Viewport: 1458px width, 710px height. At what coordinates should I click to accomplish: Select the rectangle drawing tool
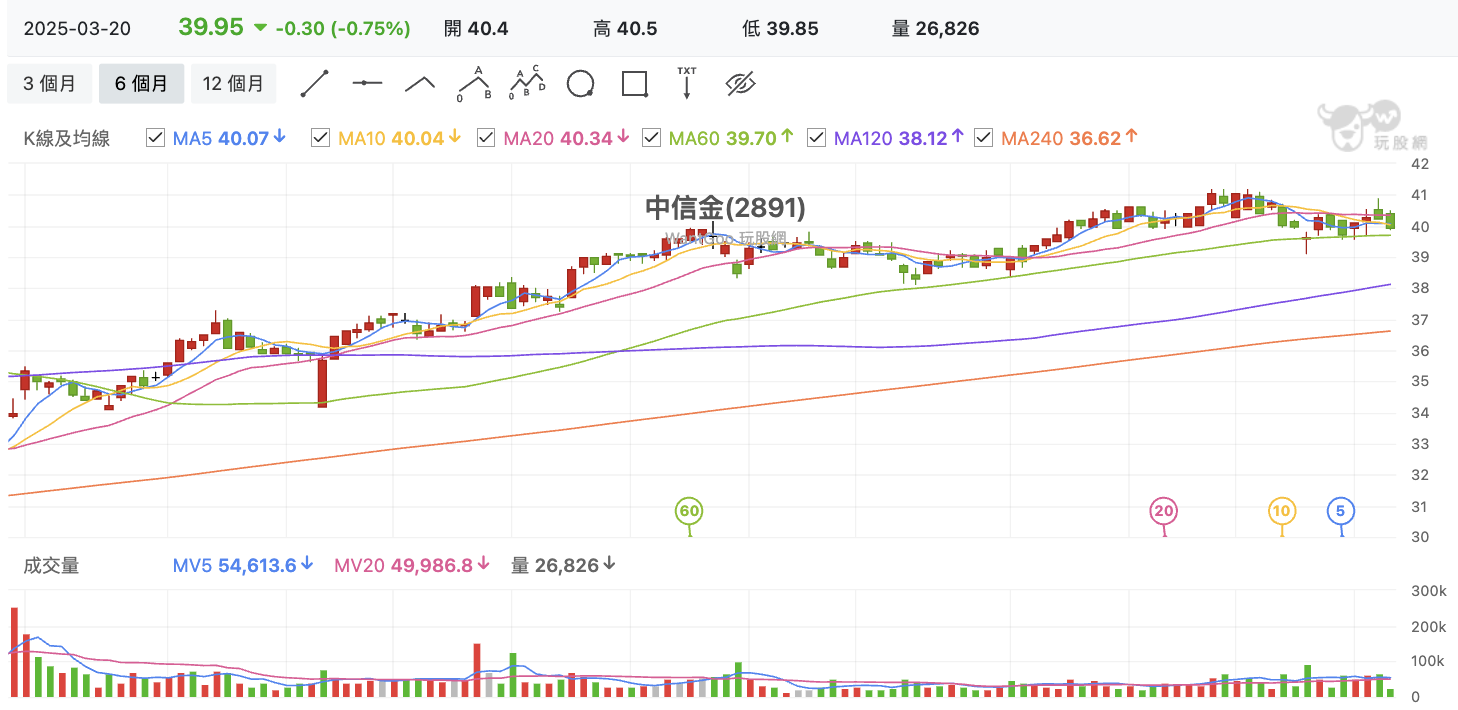click(x=635, y=83)
